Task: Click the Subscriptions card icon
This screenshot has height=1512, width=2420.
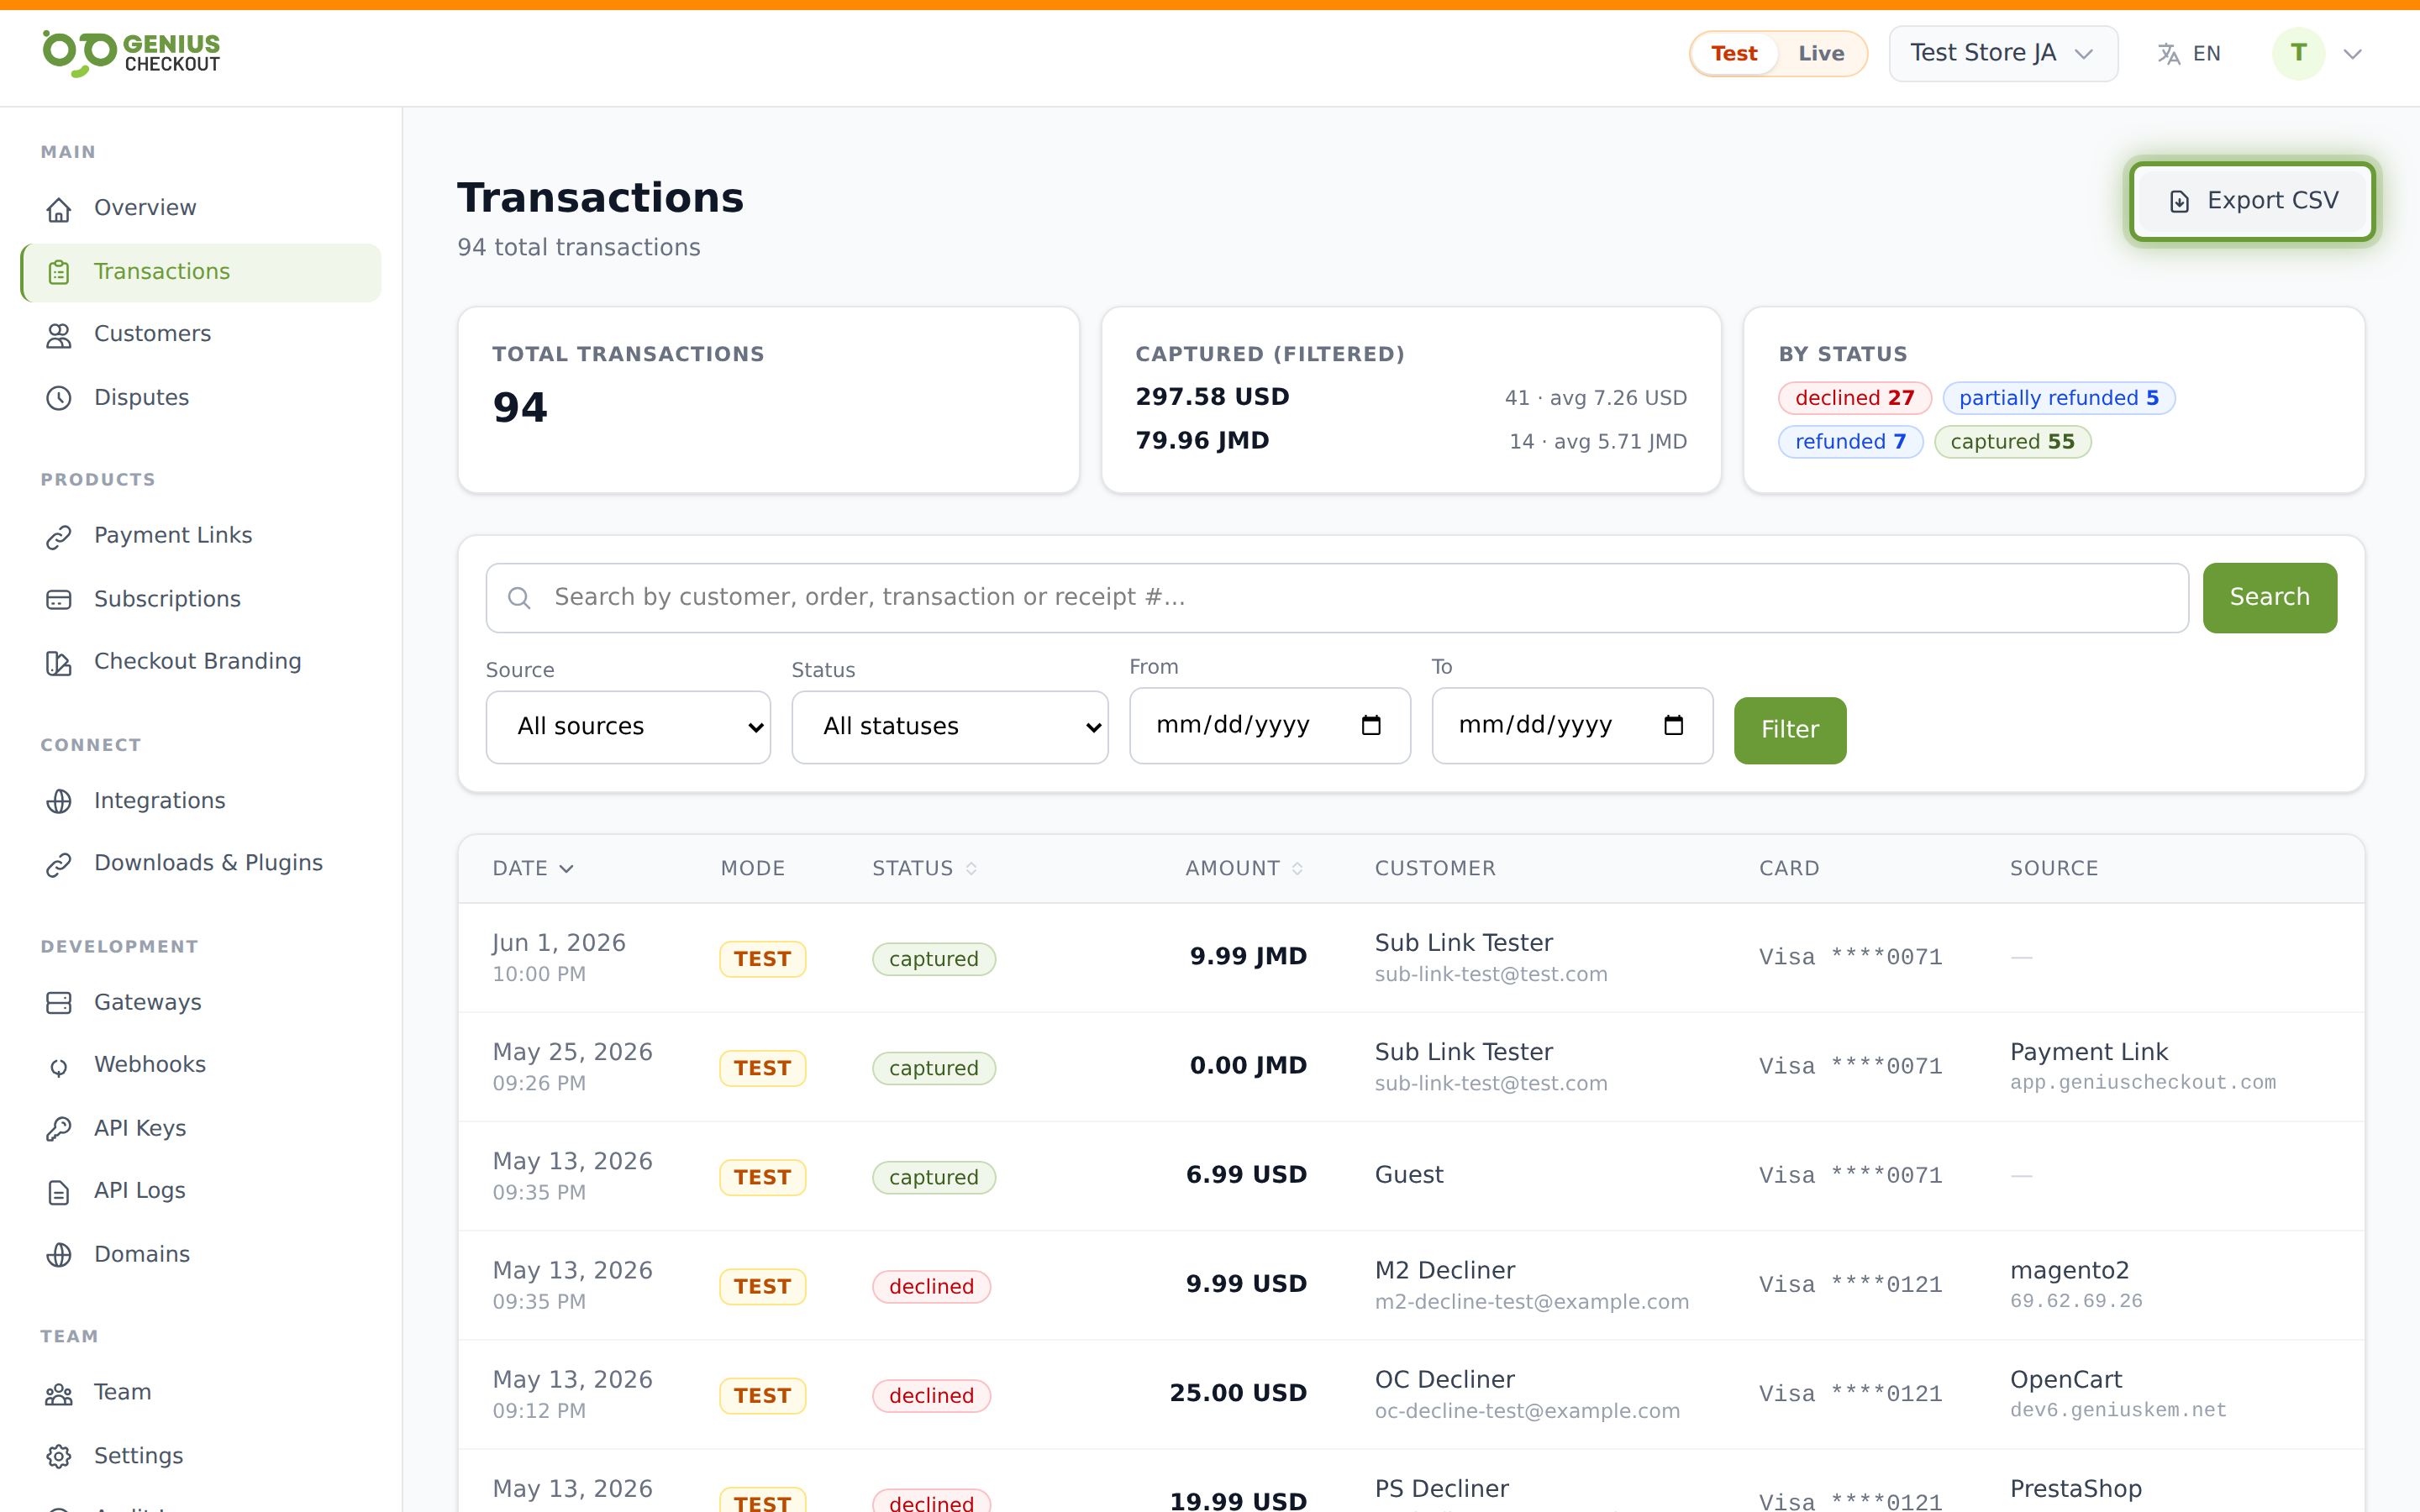Action: (x=59, y=600)
